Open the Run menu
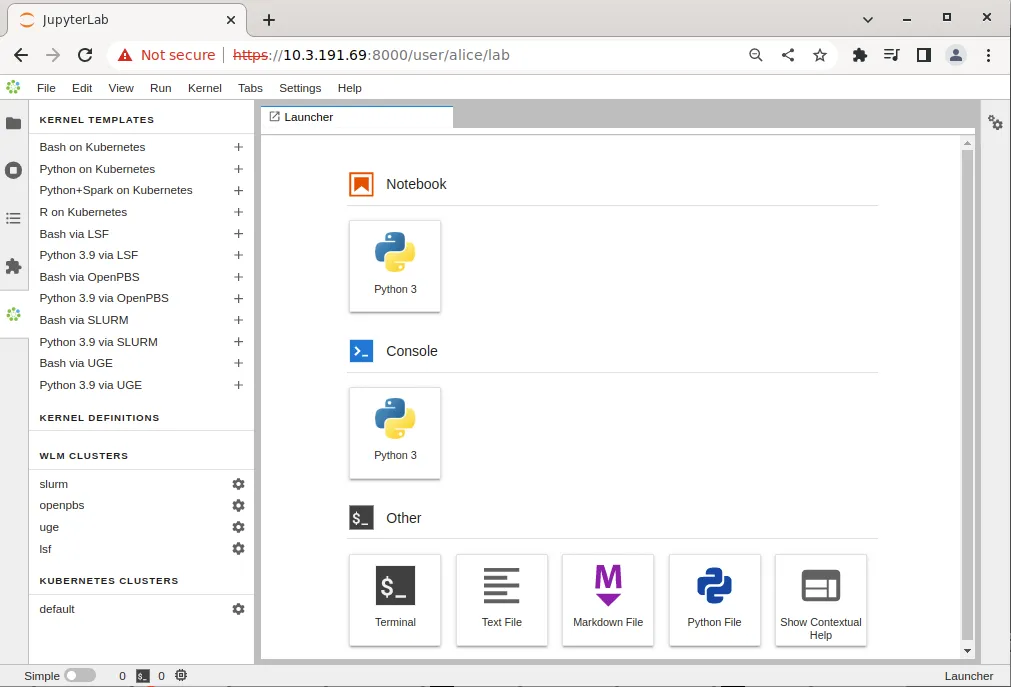1011x687 pixels. point(161,88)
